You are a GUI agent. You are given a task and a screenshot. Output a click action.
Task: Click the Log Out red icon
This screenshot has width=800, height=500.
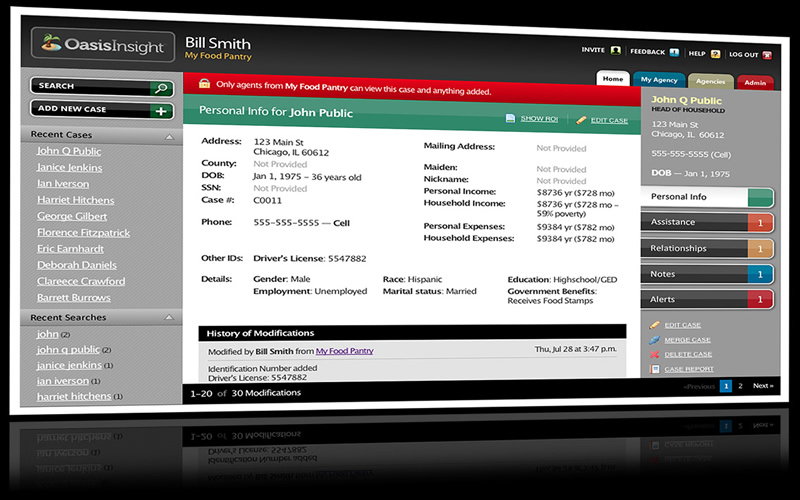click(x=767, y=55)
